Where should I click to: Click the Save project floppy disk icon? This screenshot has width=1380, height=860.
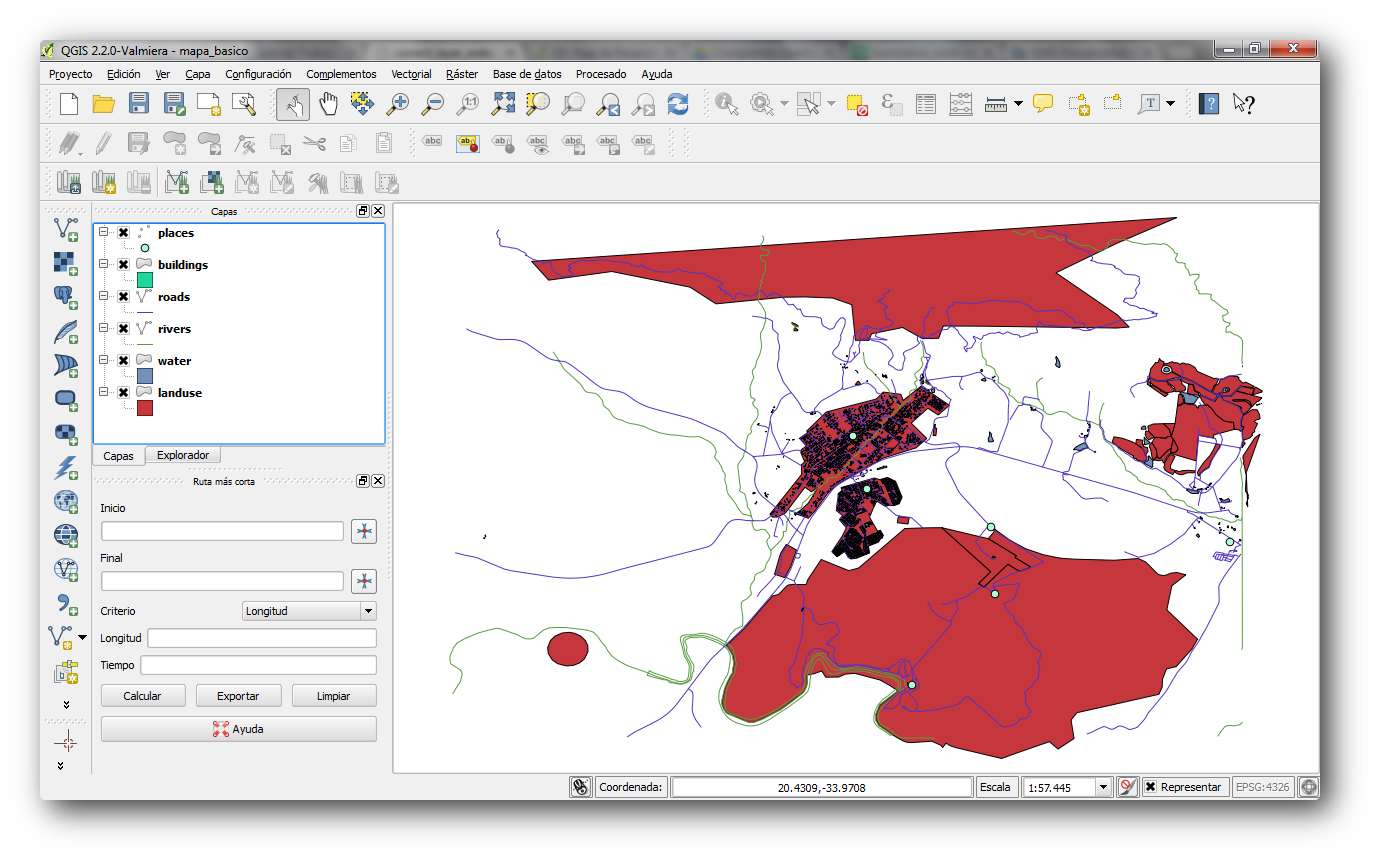point(139,103)
